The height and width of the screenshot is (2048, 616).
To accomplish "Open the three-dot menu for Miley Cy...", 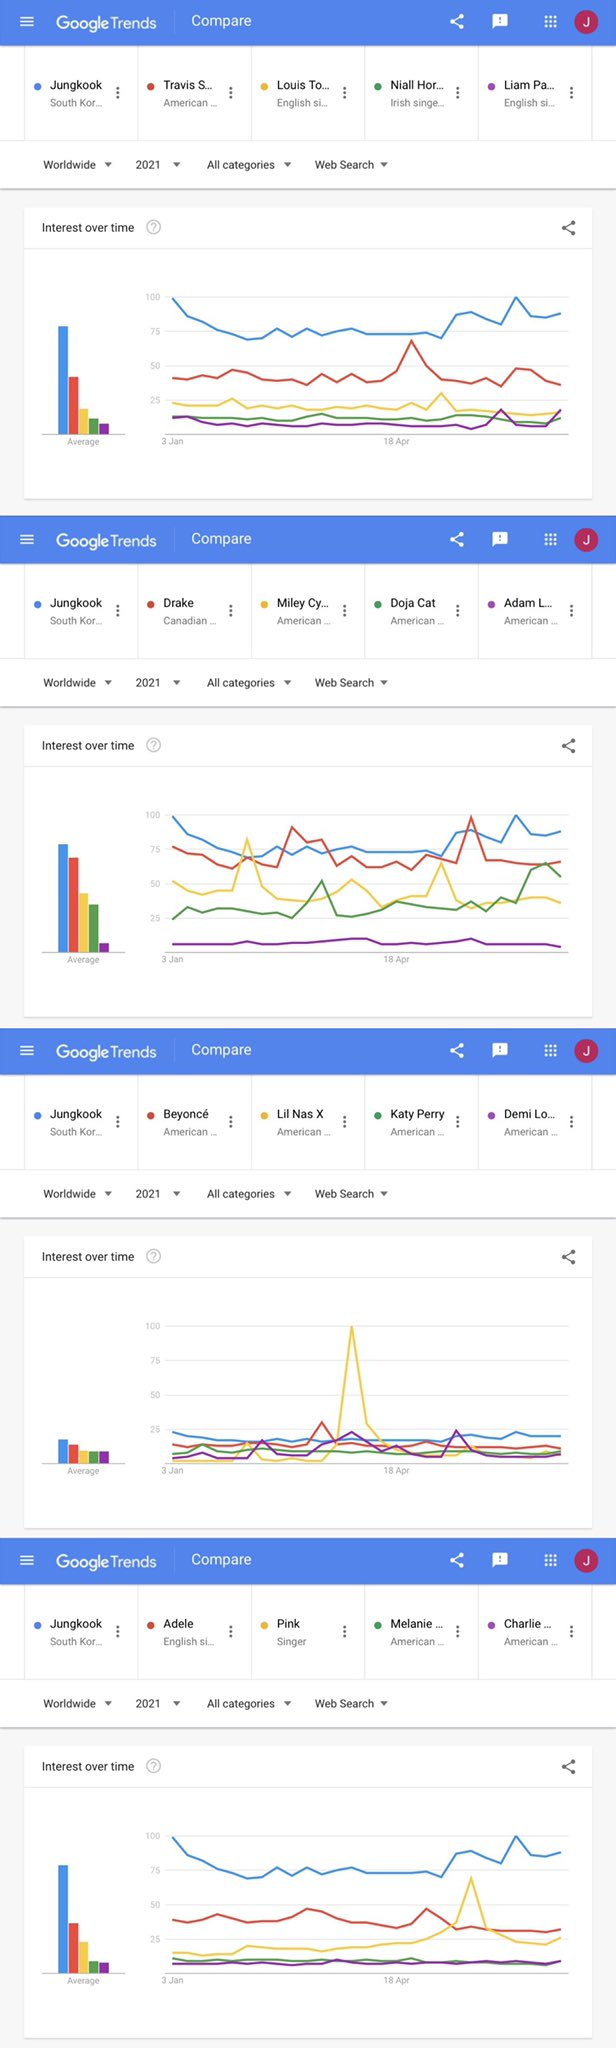I will pos(345,611).
